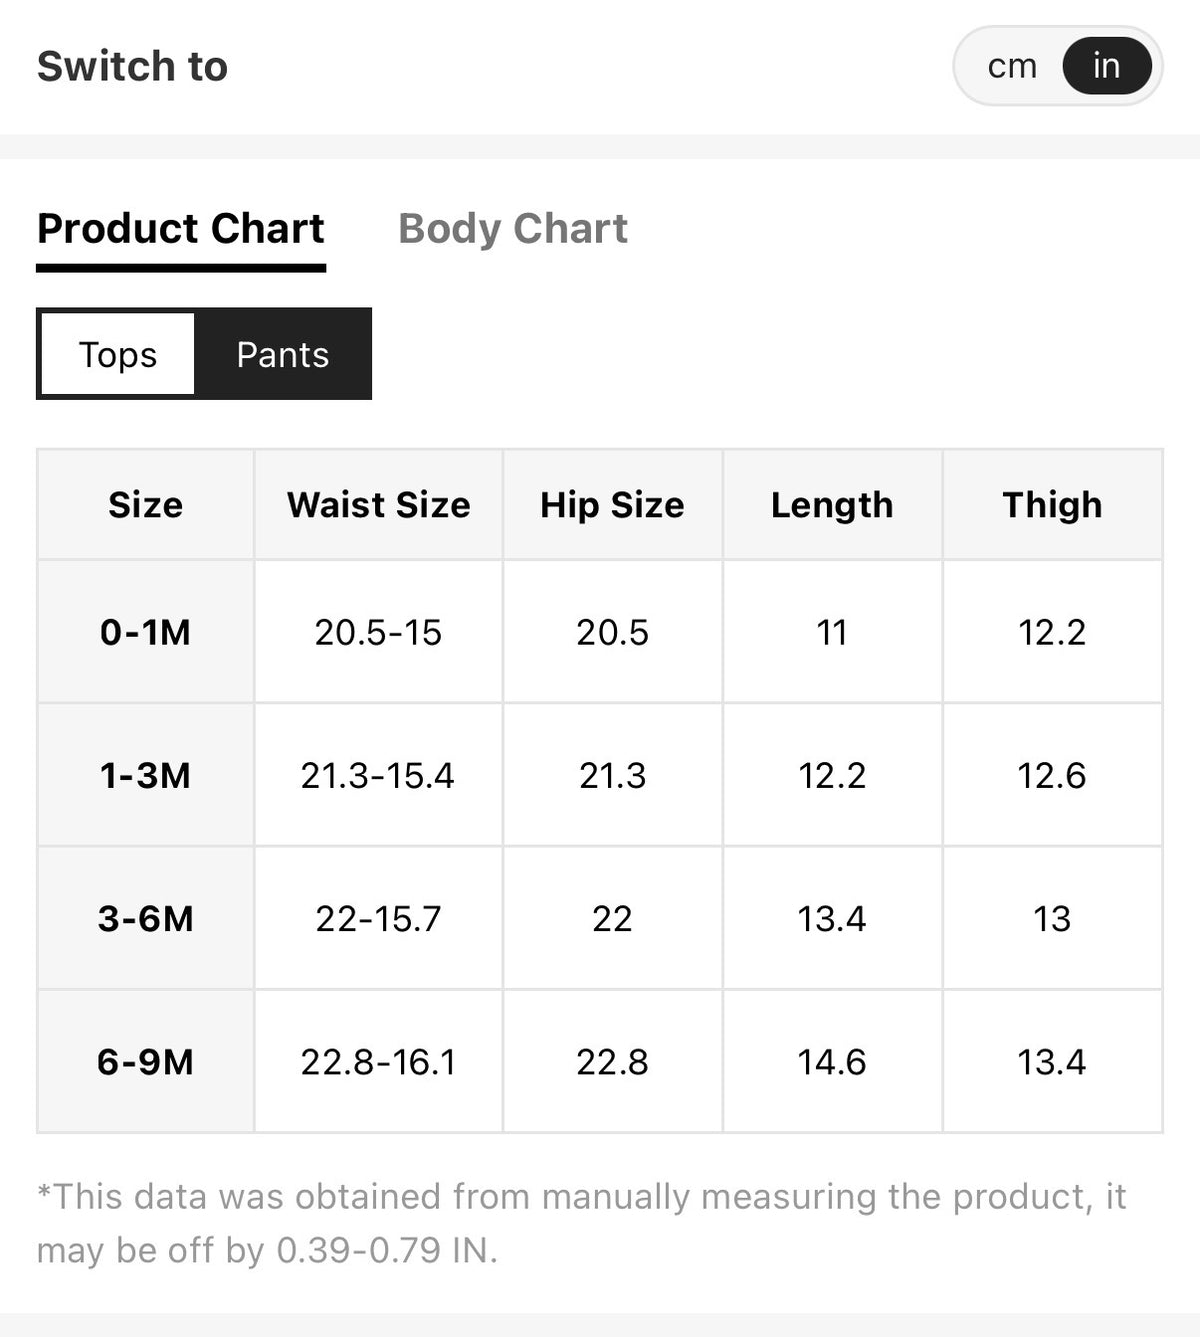Click the Hip Size column header
This screenshot has width=1200, height=1344.
[x=613, y=505]
